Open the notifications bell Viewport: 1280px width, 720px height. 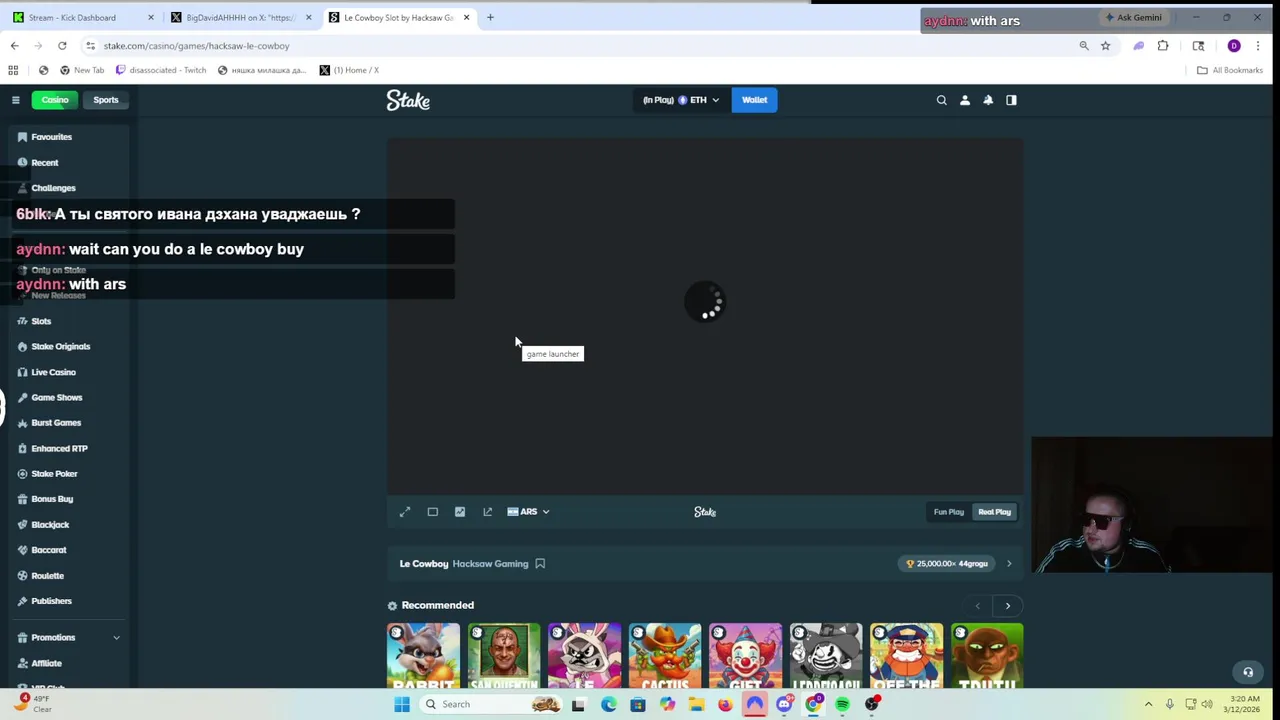click(988, 100)
